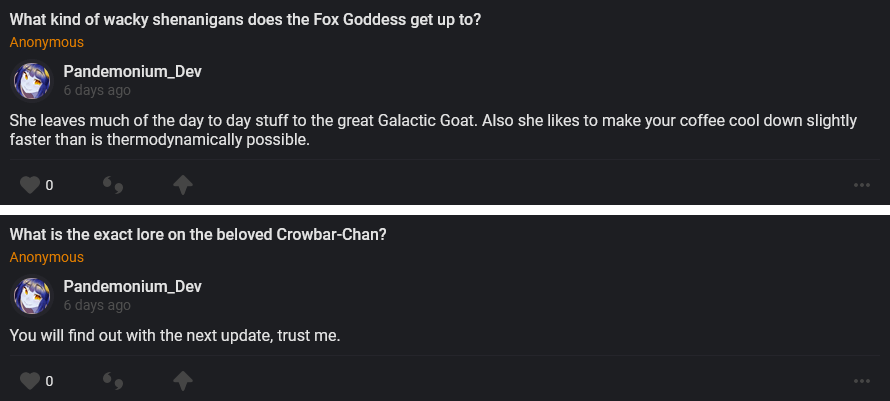
Task: Click Anonymous asker under Fox Goddess question
Action: click(47, 43)
